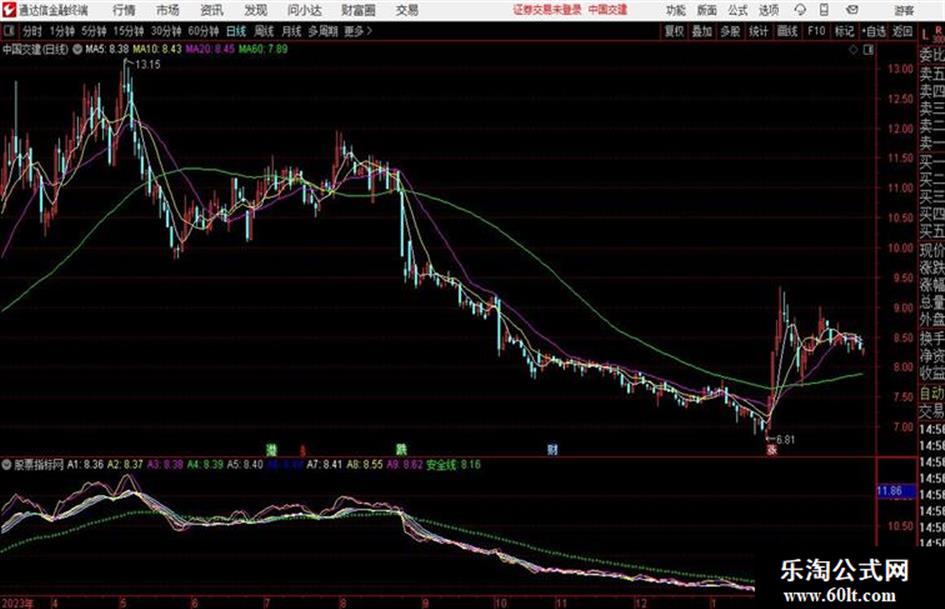This screenshot has width=945, height=609.
Task: Switch to 60分钟 period tab
Action: pyautogui.click(x=204, y=31)
